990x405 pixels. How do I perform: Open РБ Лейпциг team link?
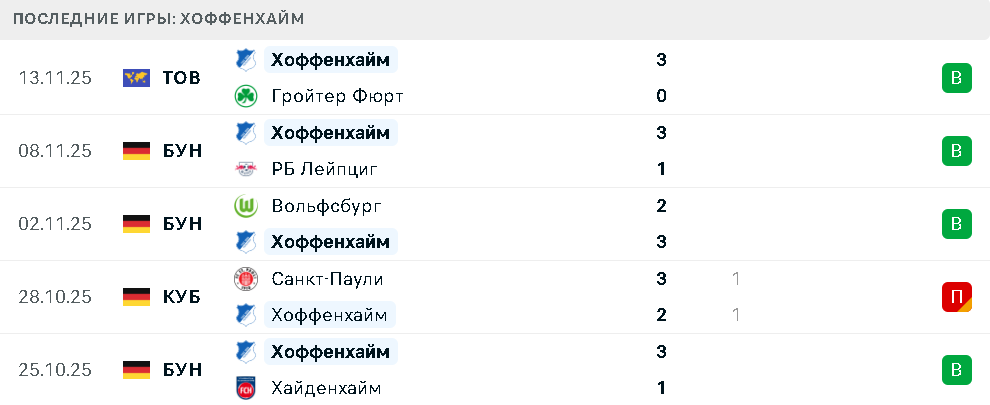(324, 169)
